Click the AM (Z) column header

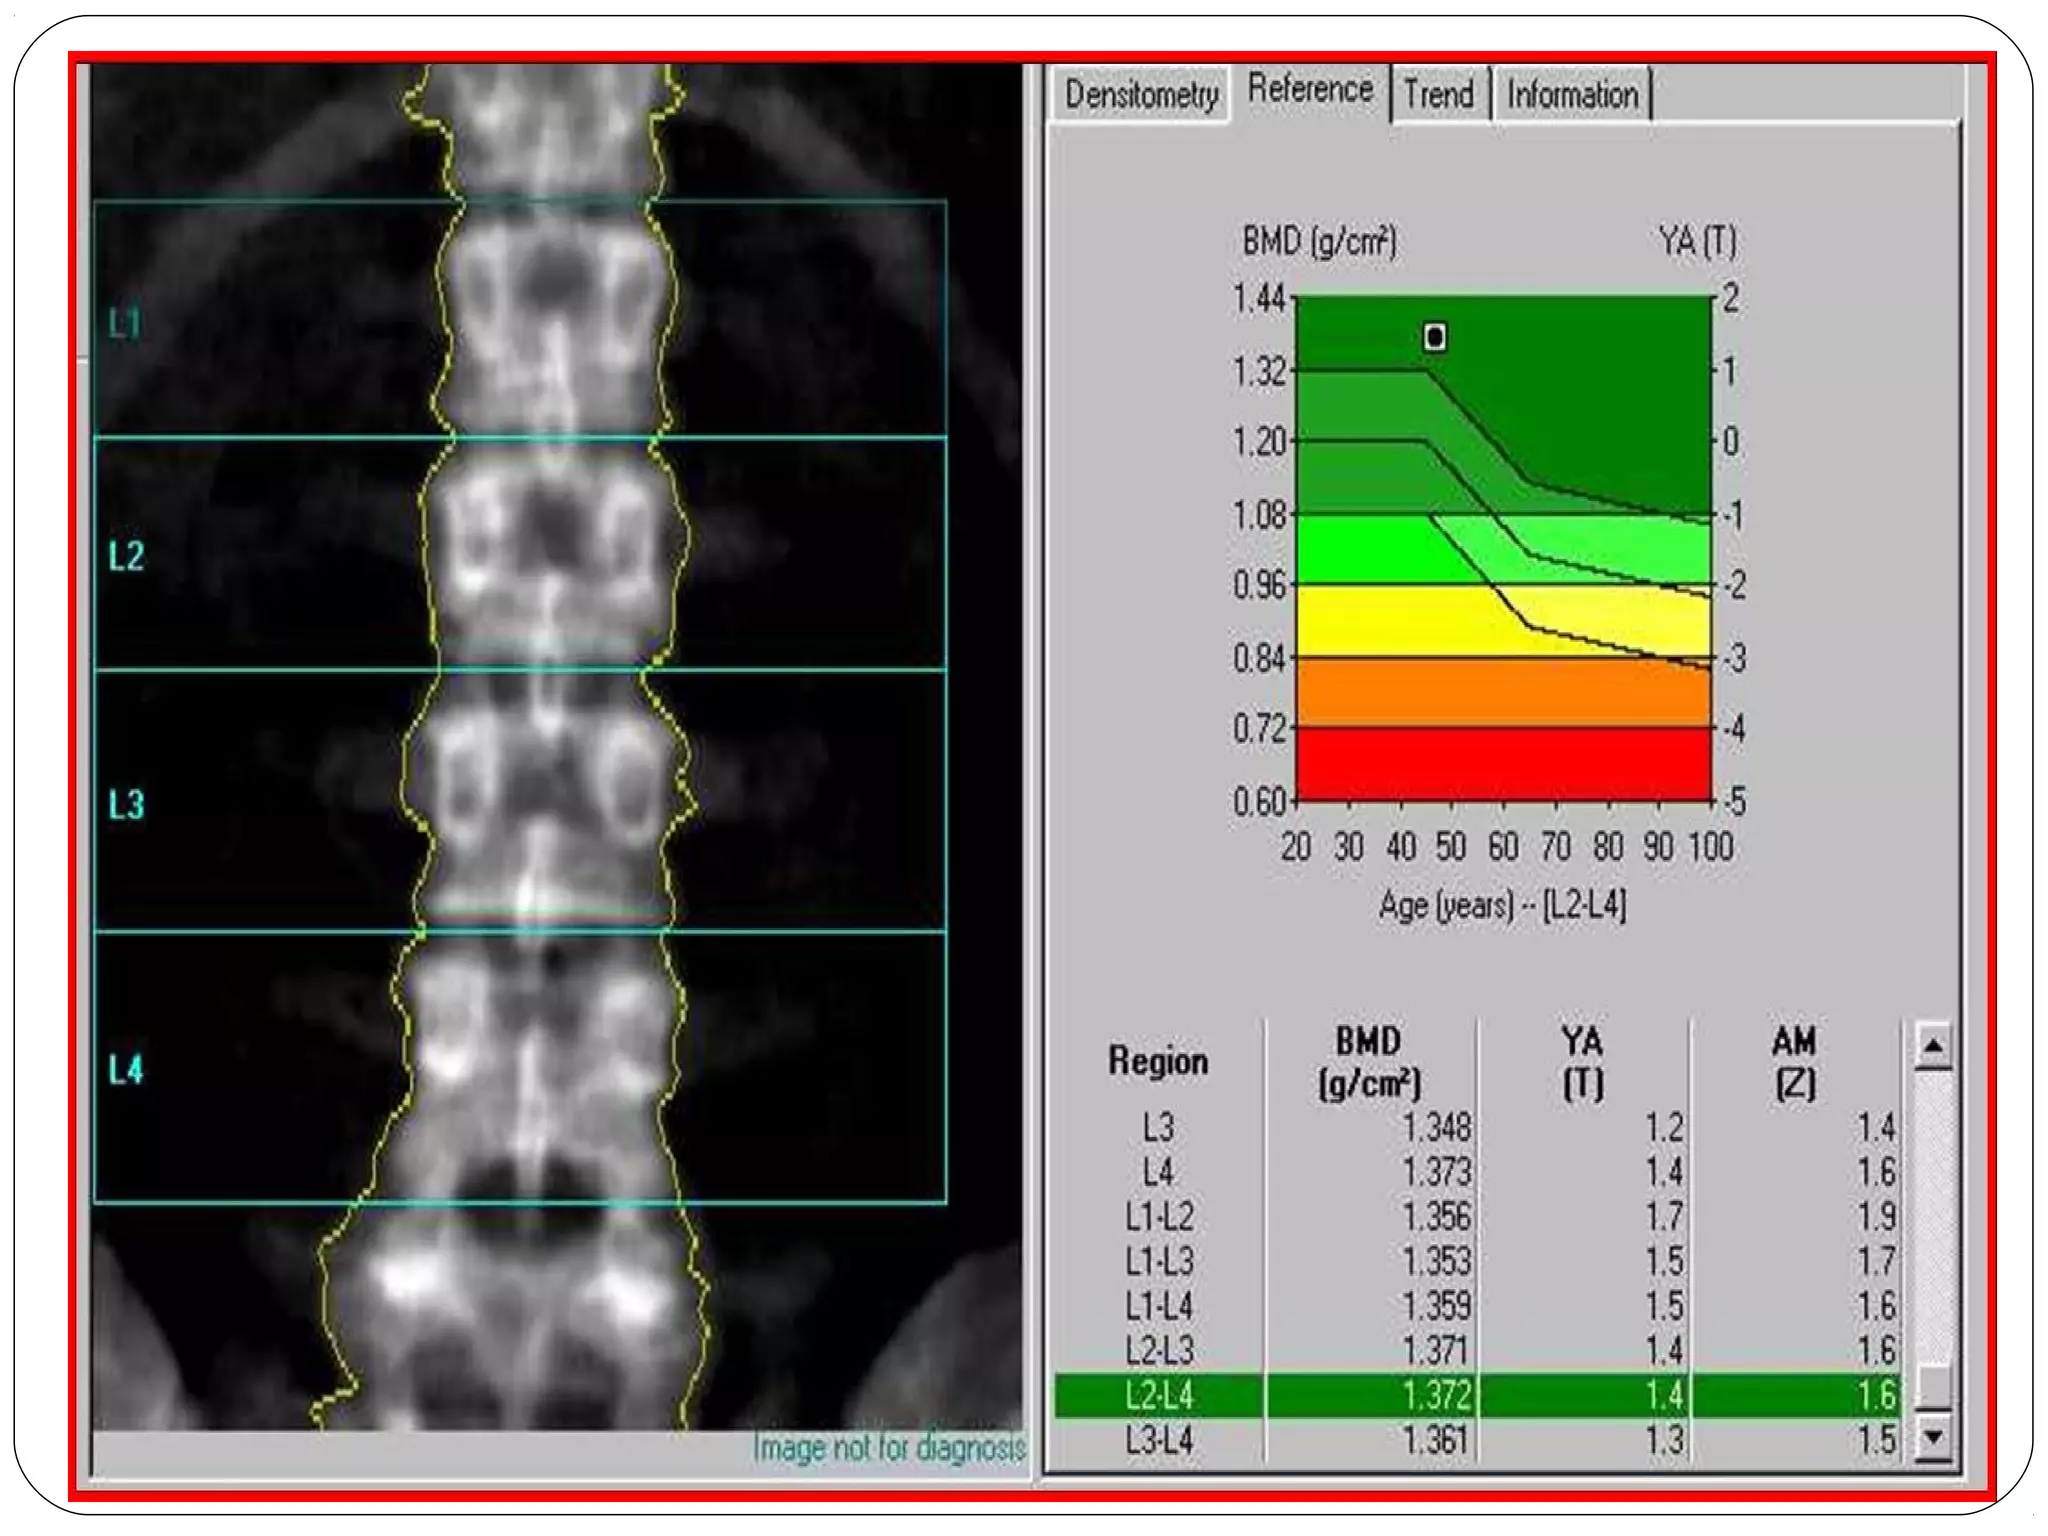1793,1062
